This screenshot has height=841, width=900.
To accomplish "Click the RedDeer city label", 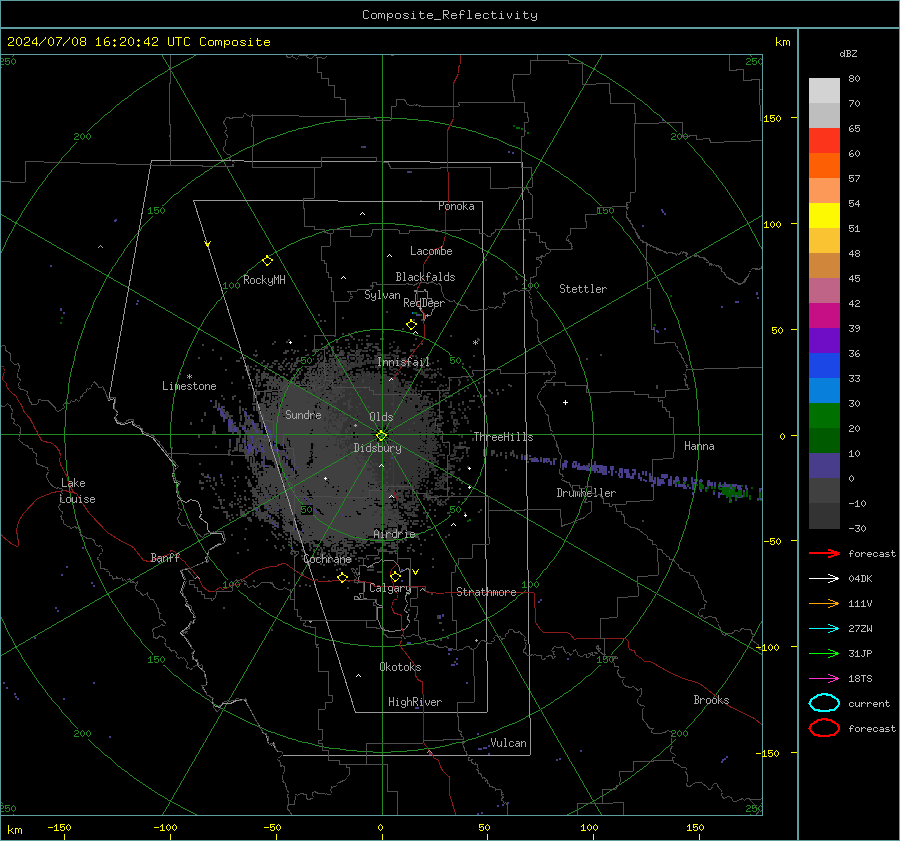I will click(x=424, y=303).
